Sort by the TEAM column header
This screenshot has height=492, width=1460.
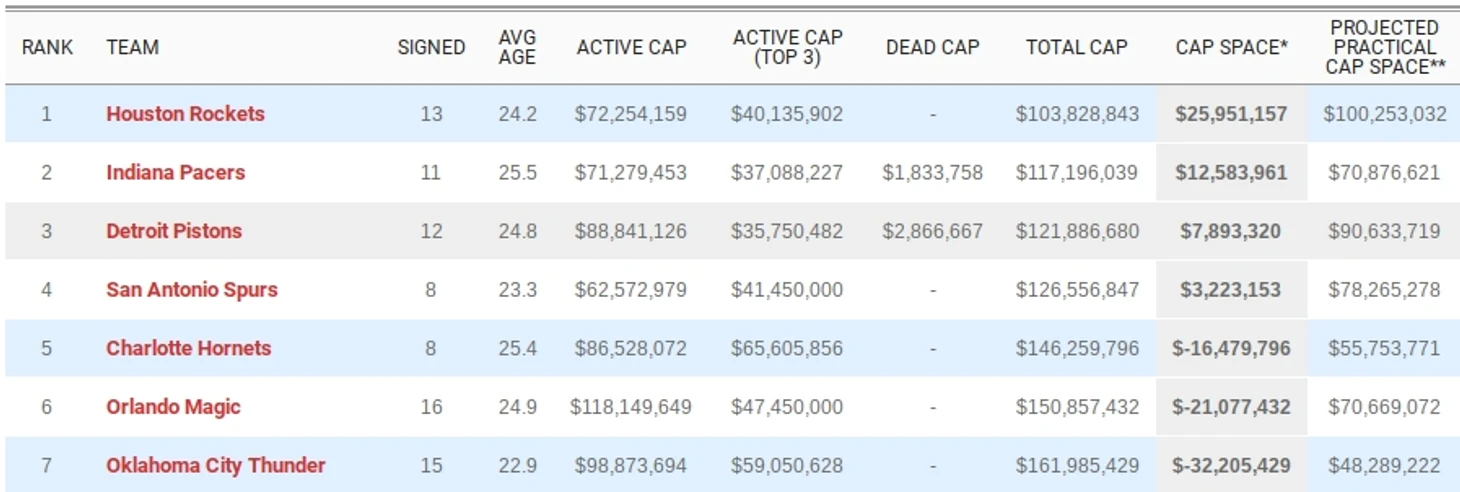[133, 47]
